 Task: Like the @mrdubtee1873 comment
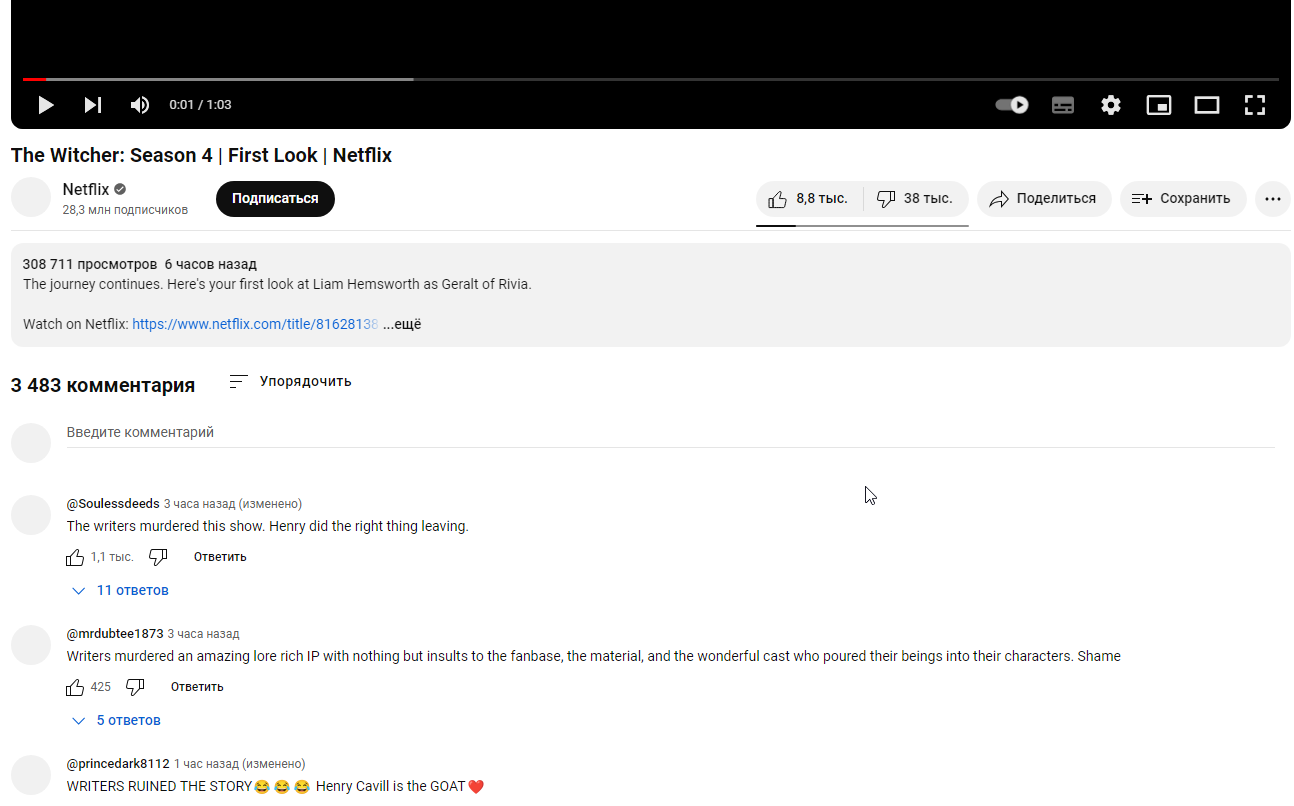click(x=75, y=687)
